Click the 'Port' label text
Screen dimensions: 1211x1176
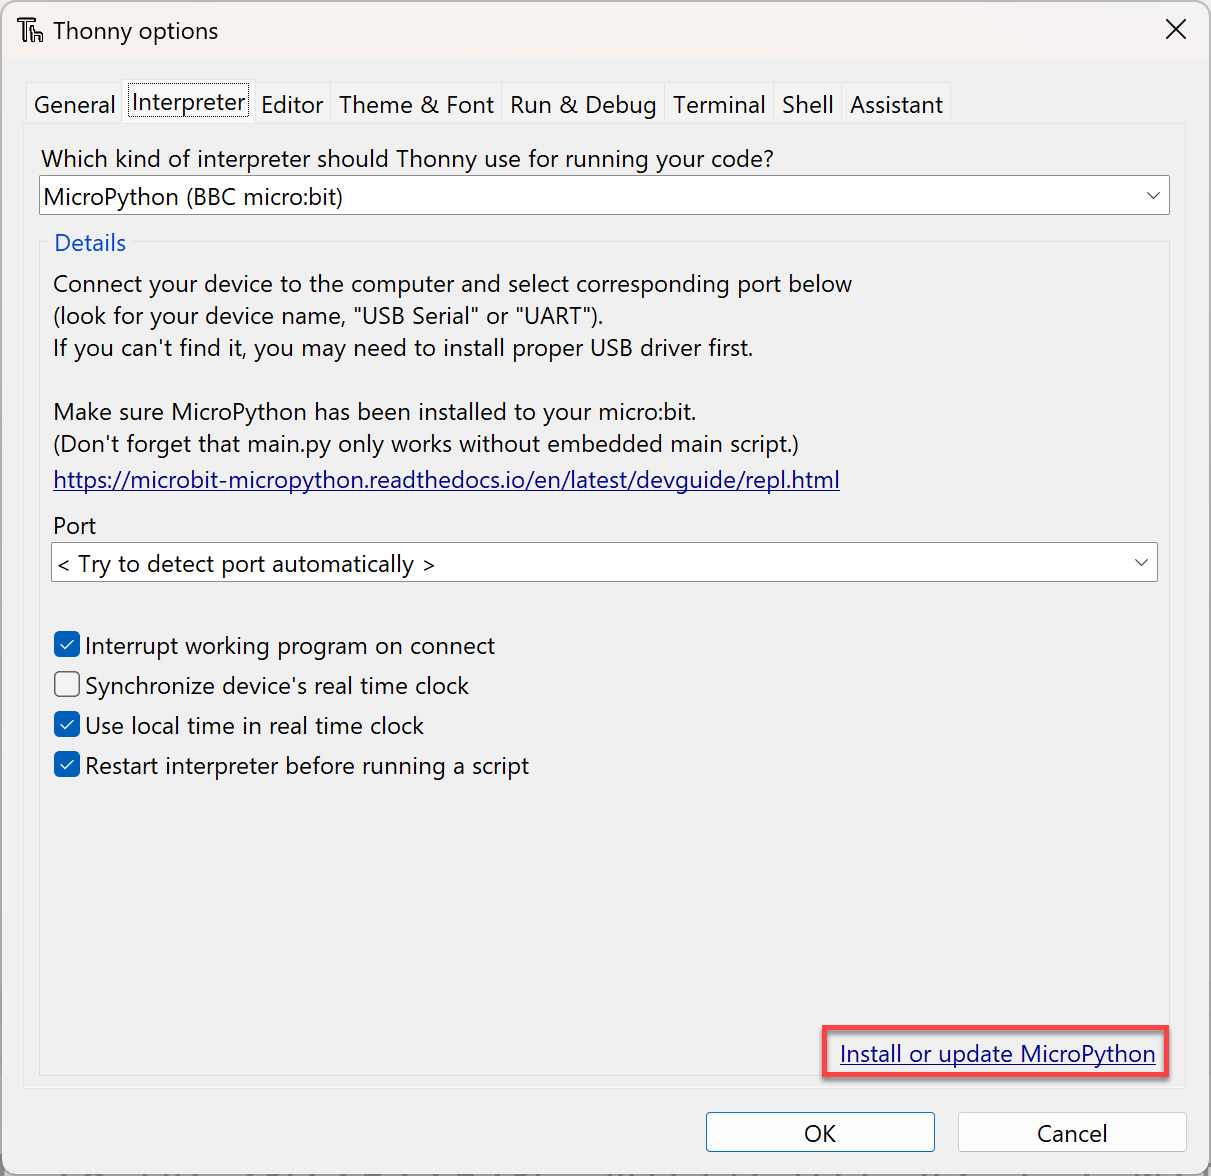pyautogui.click(x=75, y=526)
